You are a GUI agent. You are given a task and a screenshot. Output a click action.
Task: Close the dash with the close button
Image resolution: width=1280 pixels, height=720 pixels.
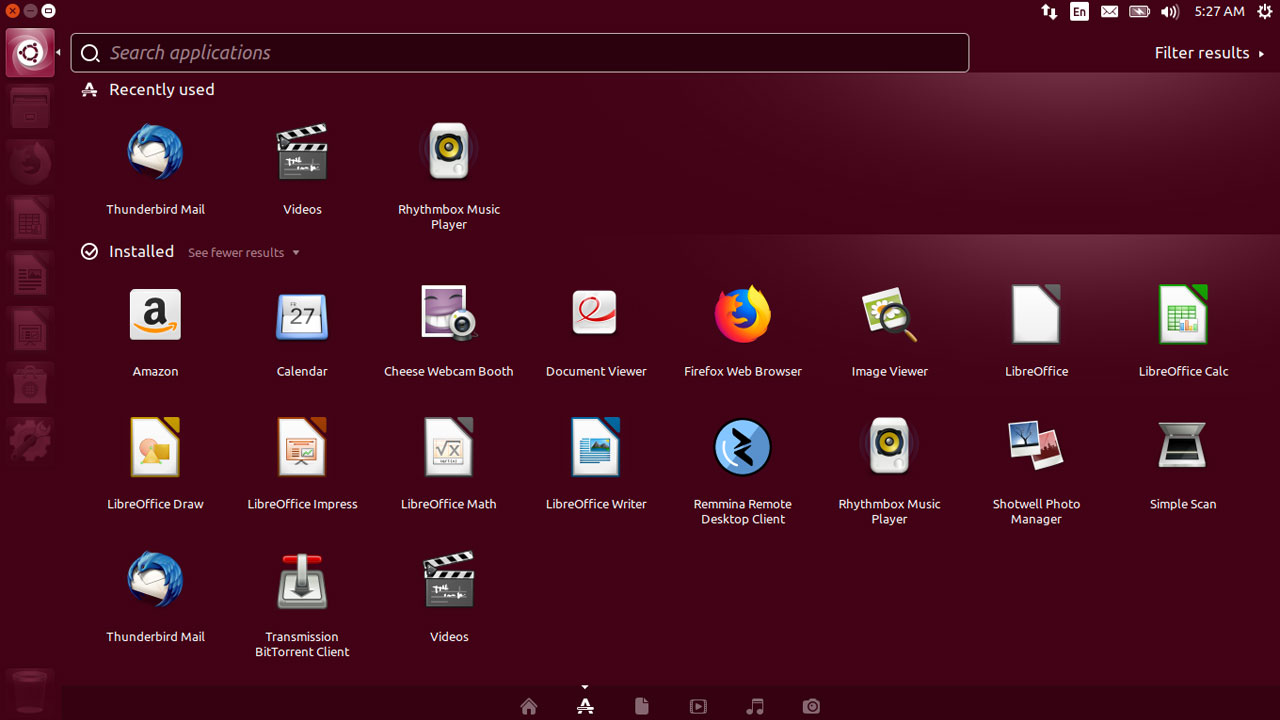coord(12,11)
